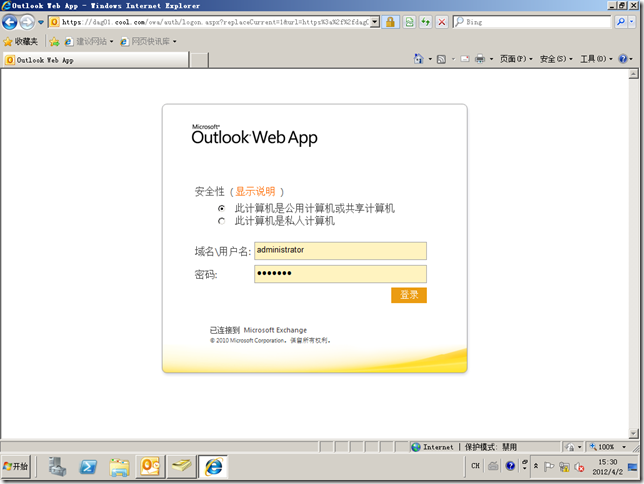The height and width of the screenshot is (484, 644).
Task: Expand the Tools (工具) dropdown menu
Action: click(x=596, y=60)
